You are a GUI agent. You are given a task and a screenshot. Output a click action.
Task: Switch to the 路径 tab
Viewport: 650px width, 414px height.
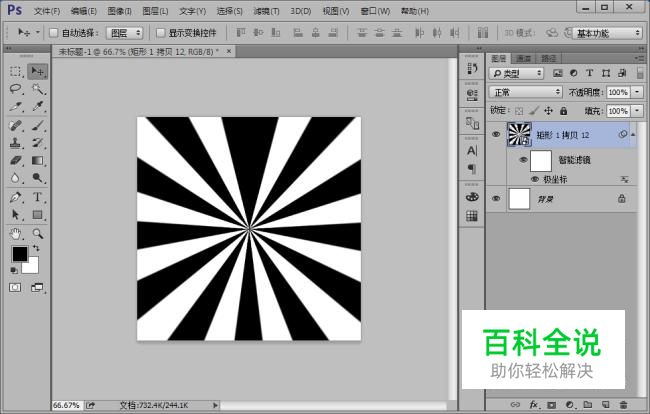click(x=548, y=58)
